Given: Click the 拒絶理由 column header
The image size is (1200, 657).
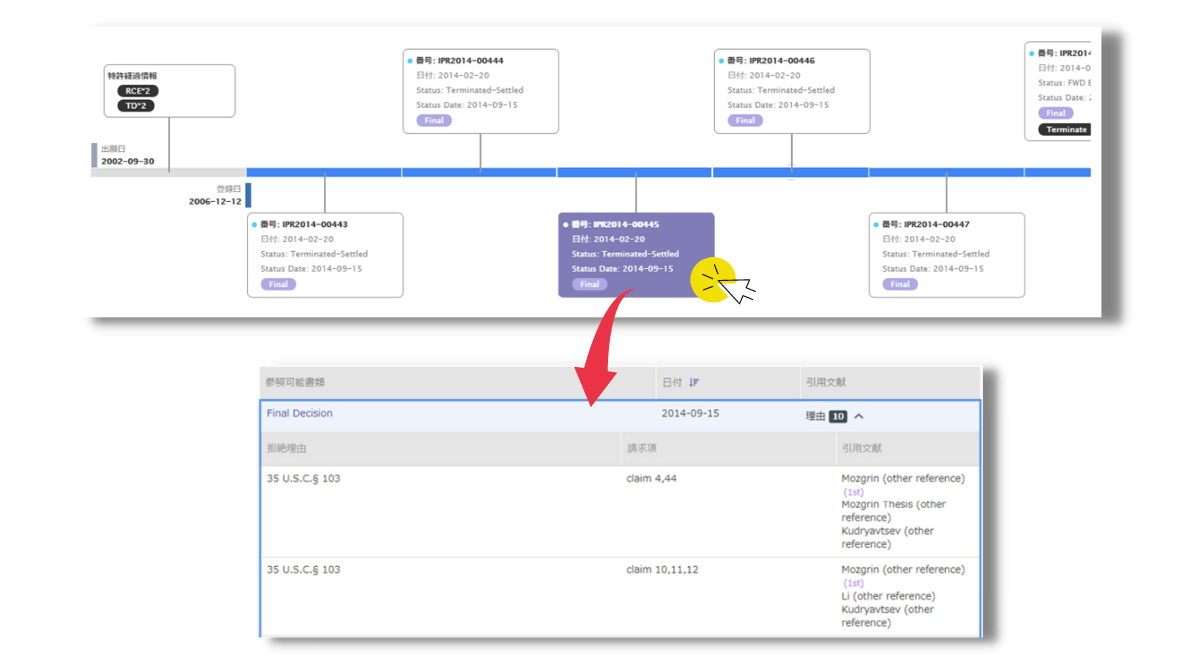Looking at the screenshot, I should [x=287, y=449].
